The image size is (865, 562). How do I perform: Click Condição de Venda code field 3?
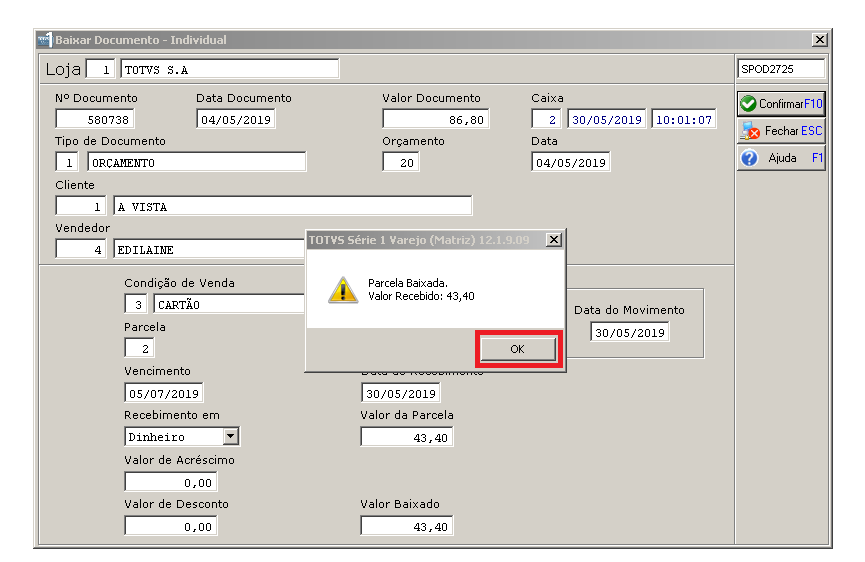pyautogui.click(x=136, y=304)
